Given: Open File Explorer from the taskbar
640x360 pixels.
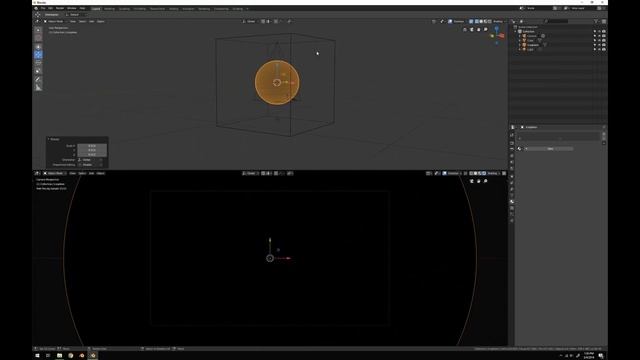Looking at the screenshot, I should coord(59,356).
